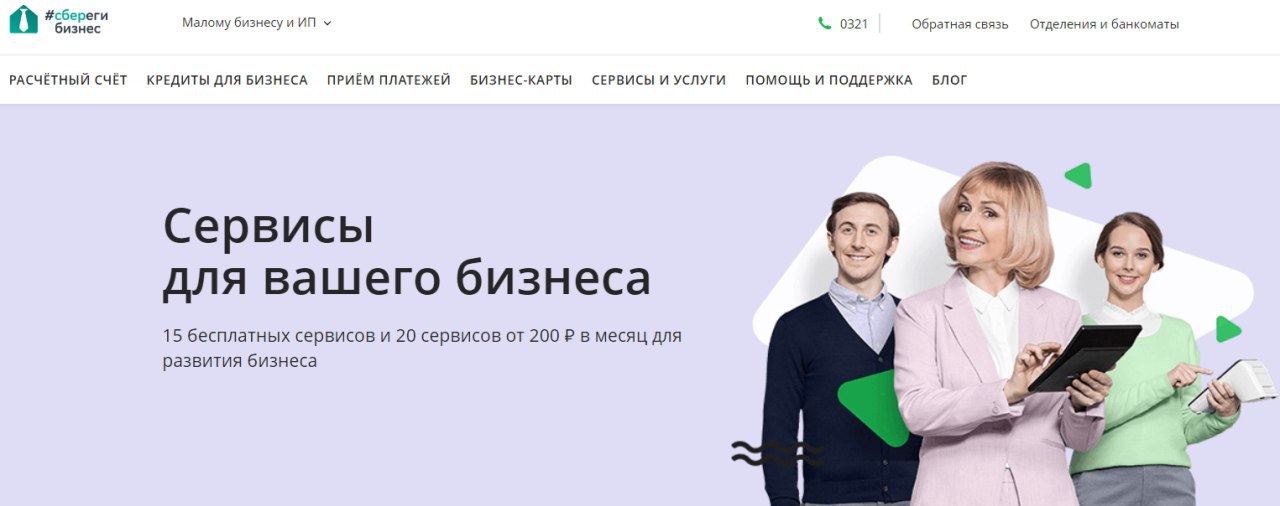Image resolution: width=1280 pixels, height=506 pixels.
Task: Open the Отделения и банкоматы link
Action: coord(1104,24)
